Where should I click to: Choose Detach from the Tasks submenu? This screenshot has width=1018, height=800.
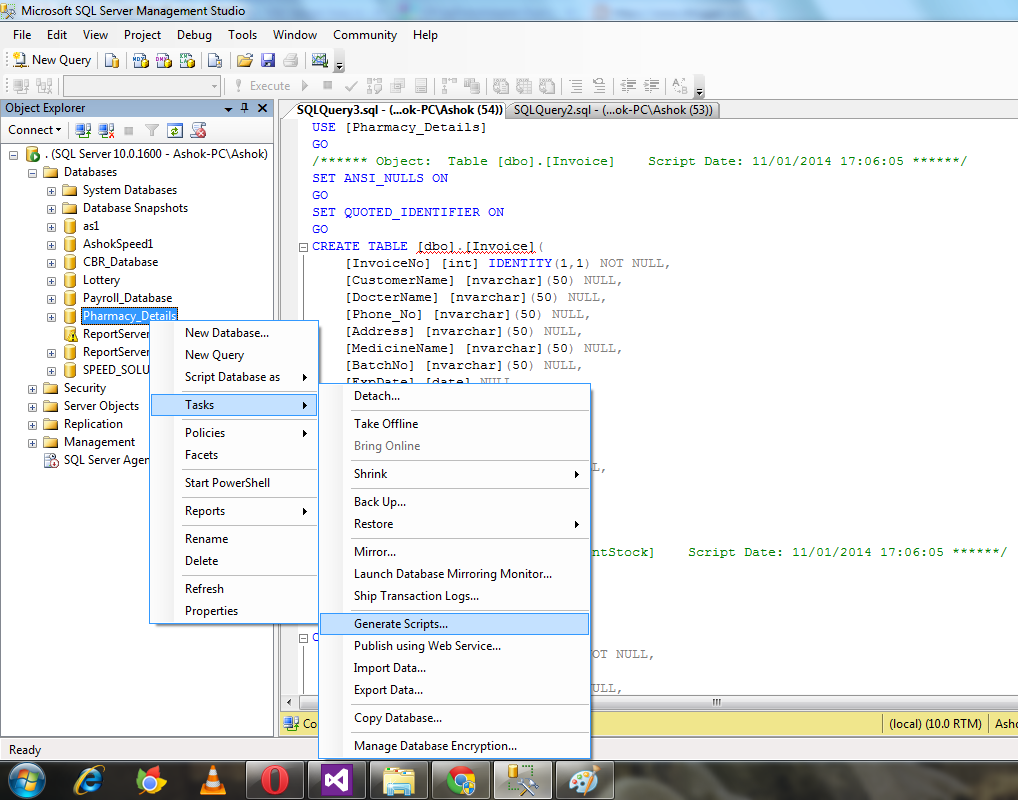tap(454, 396)
